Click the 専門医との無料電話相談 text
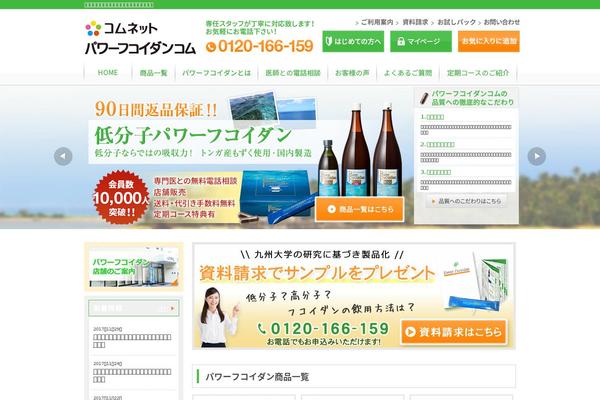This screenshot has width=600, height=400. coord(196,181)
